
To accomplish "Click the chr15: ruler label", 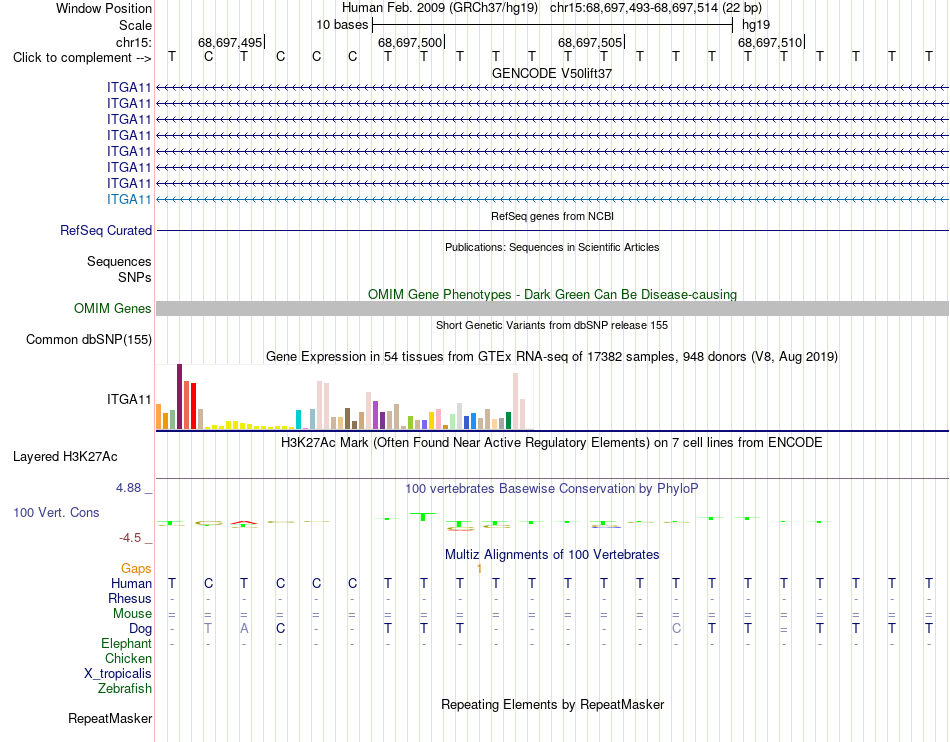I will pos(134,42).
